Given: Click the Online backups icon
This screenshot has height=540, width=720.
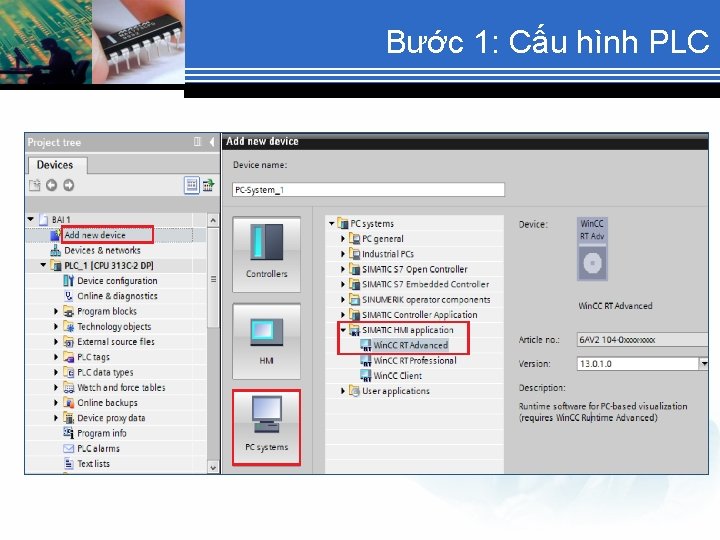Looking at the screenshot, I should (x=68, y=403).
